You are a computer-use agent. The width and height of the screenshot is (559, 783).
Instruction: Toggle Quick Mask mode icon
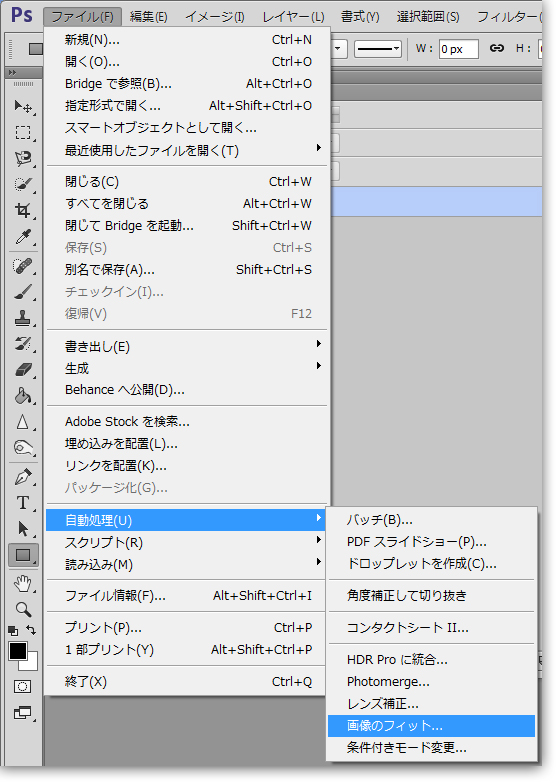pyautogui.click(x=22, y=687)
